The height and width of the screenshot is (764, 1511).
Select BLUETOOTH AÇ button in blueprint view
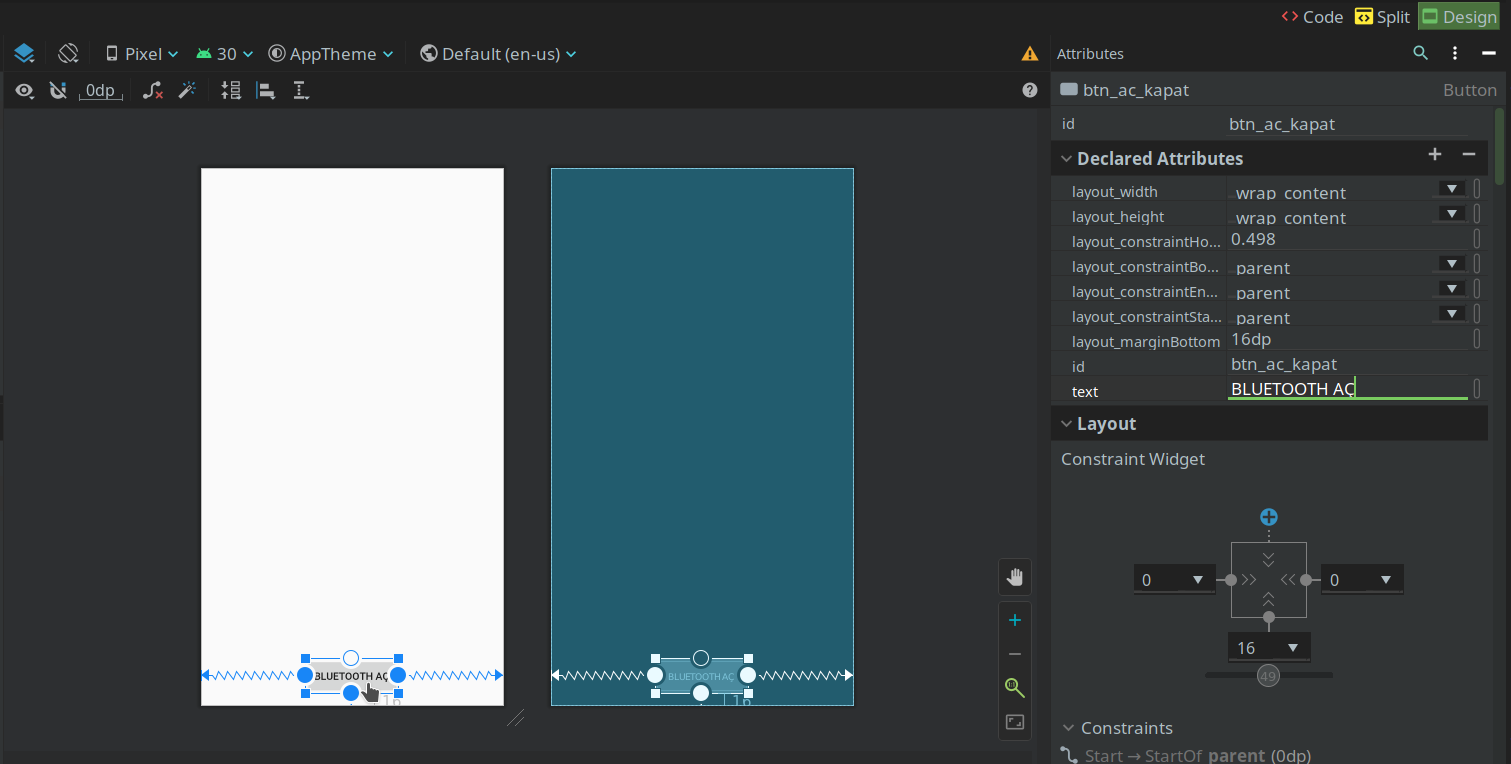coord(701,676)
